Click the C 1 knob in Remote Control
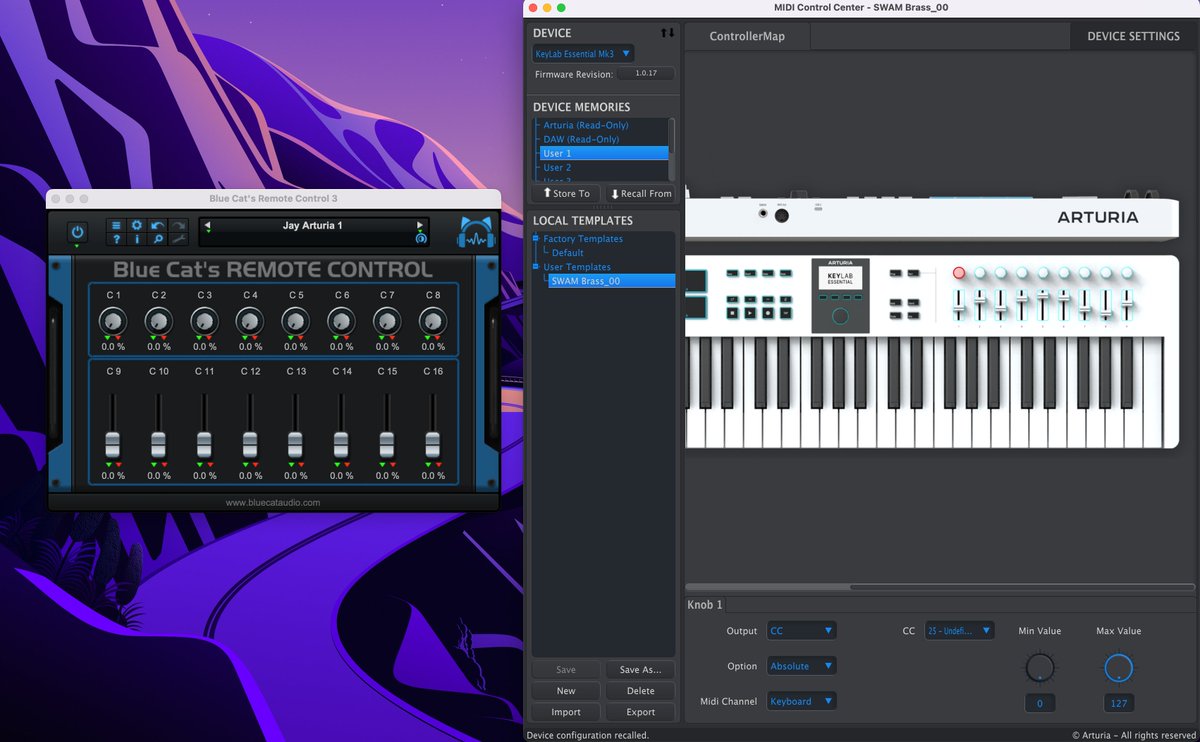This screenshot has width=1200, height=742. [113, 320]
